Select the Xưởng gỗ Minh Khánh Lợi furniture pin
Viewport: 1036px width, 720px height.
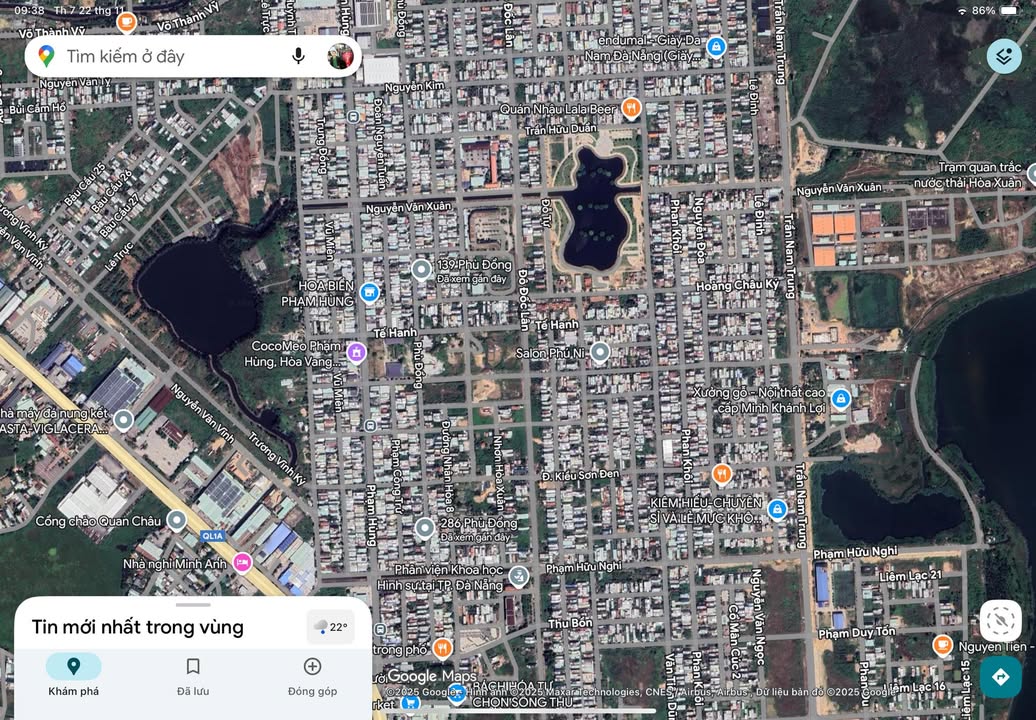(843, 398)
